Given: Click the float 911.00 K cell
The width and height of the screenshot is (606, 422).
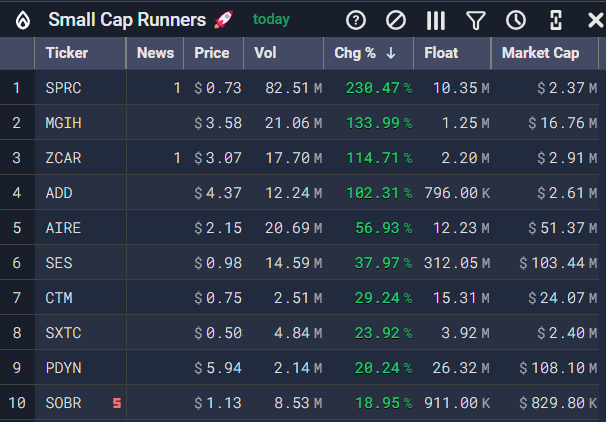Looking at the screenshot, I should pos(457,403).
